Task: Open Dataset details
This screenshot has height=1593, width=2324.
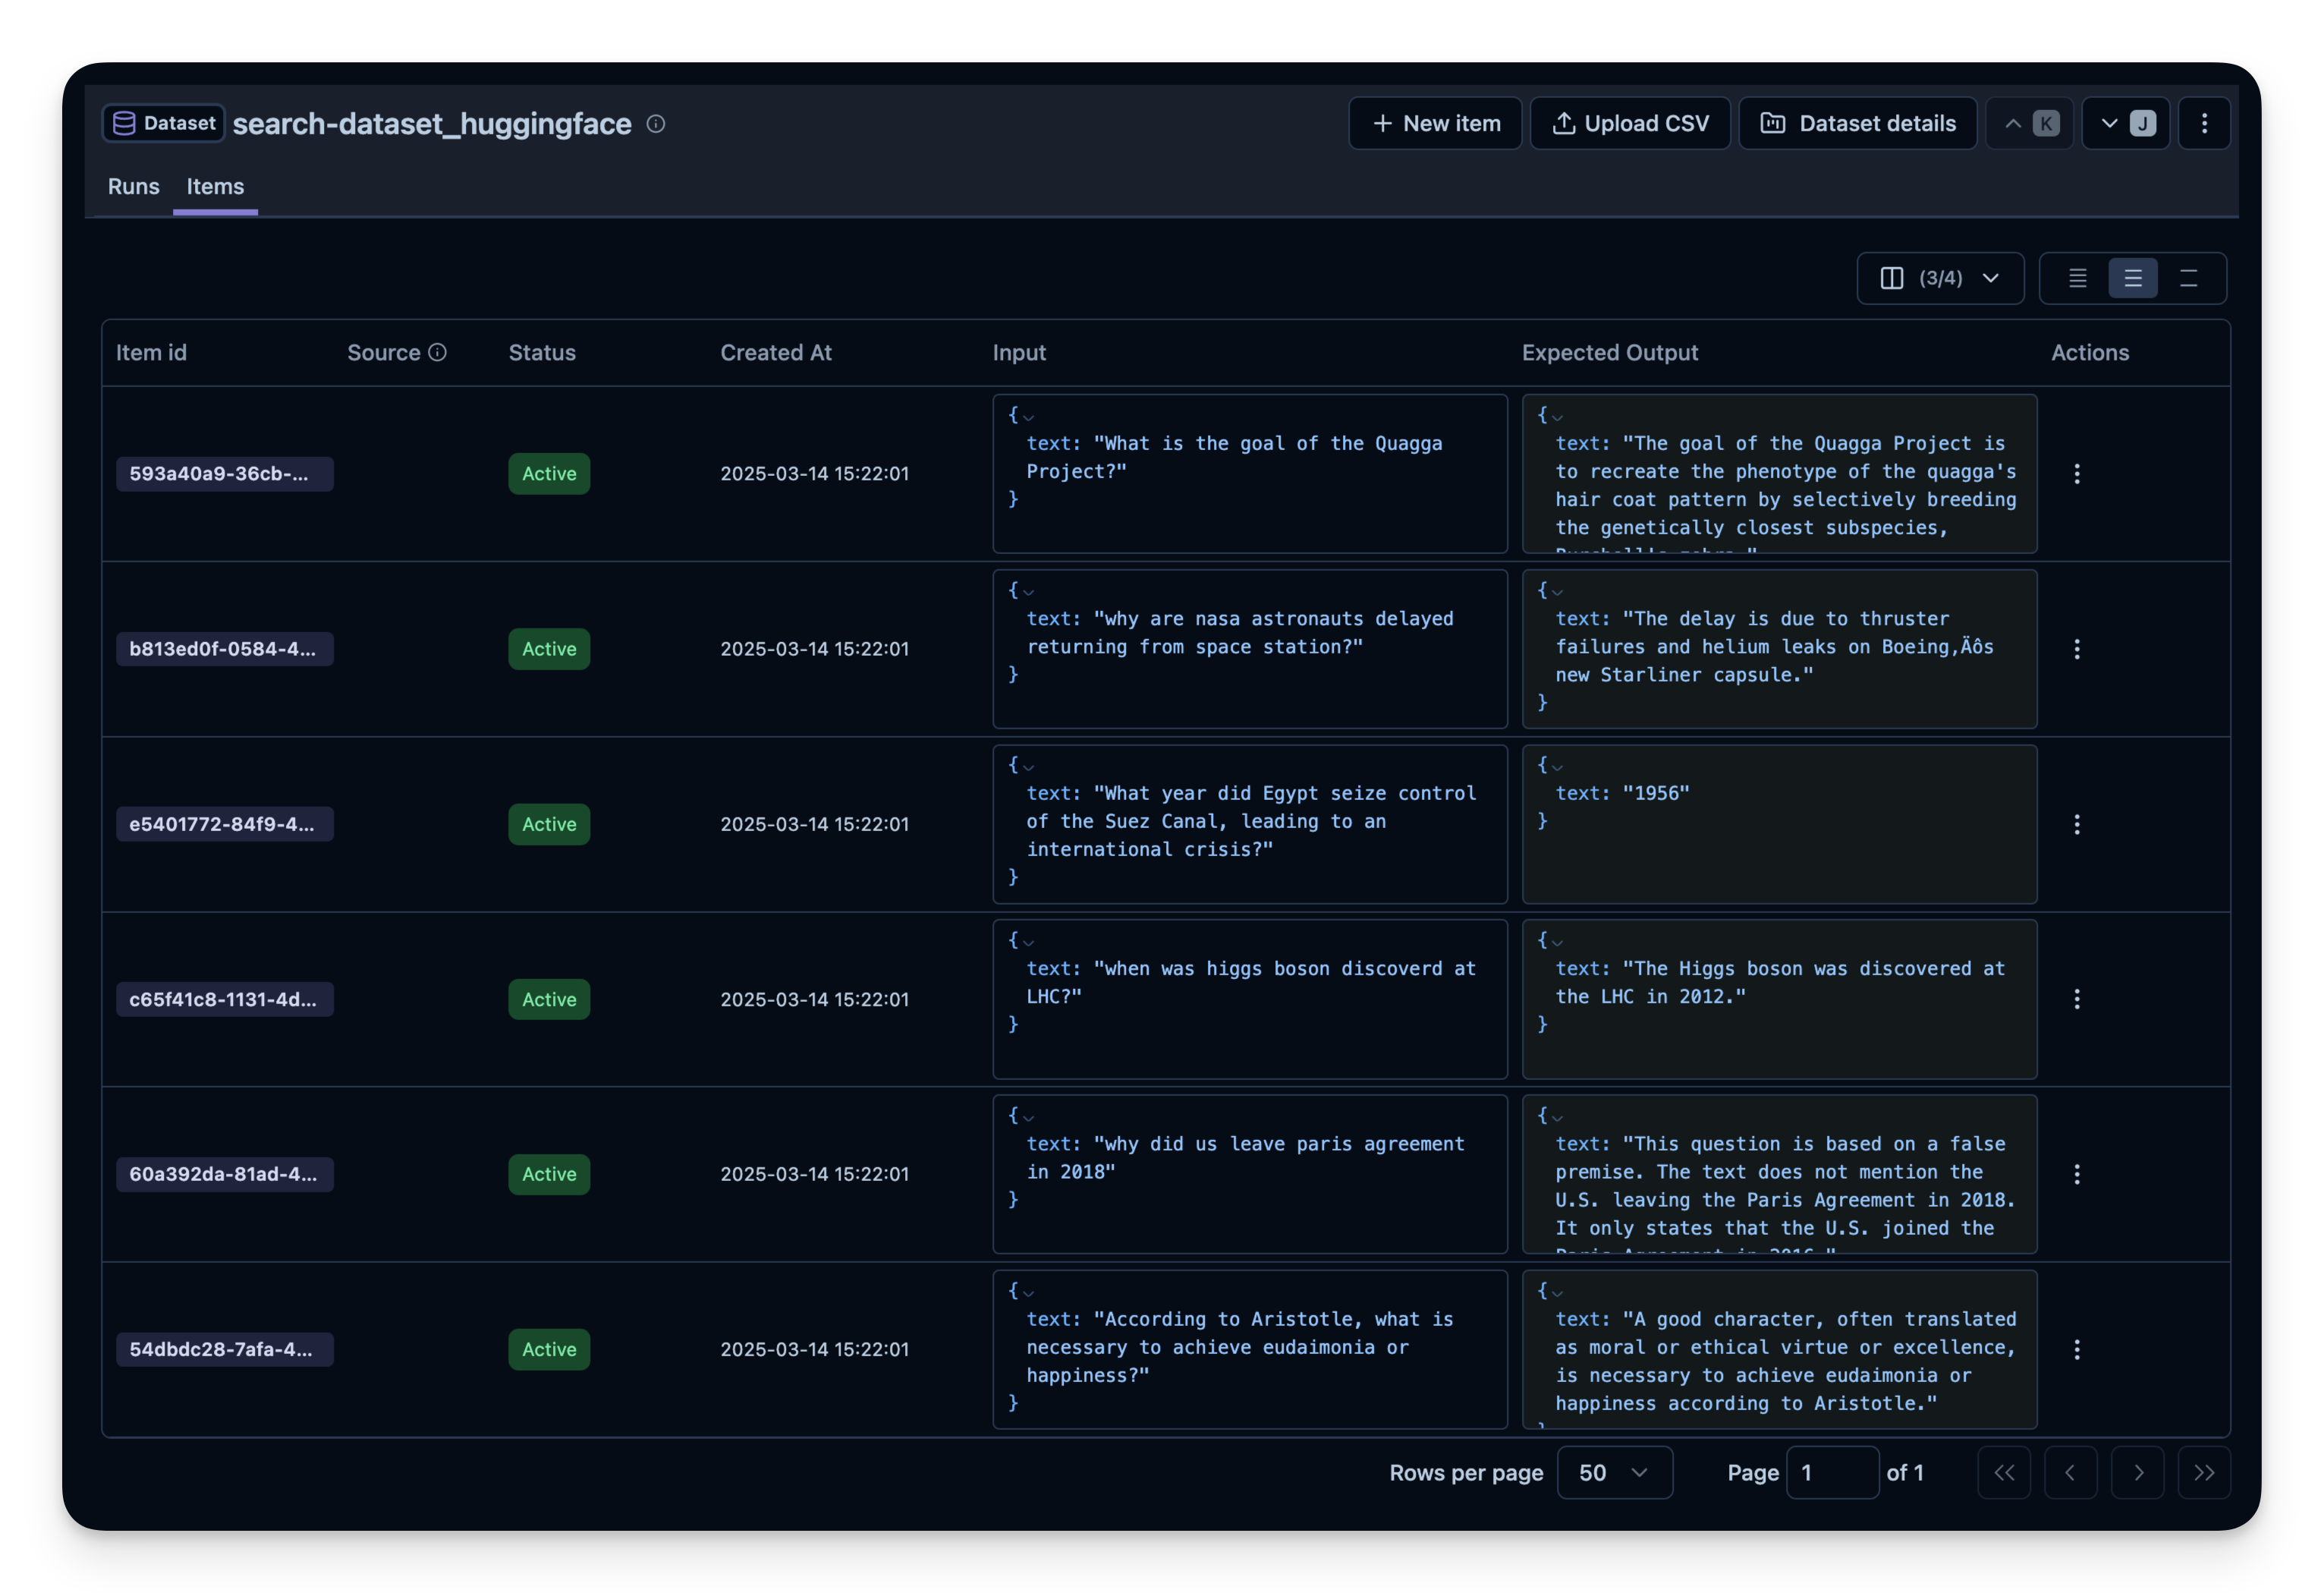Action: click(x=1858, y=123)
